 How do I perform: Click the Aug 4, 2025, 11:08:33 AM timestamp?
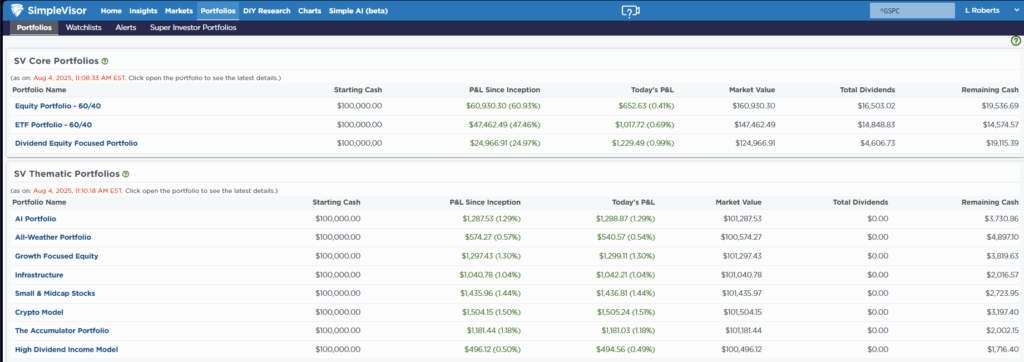(80, 78)
